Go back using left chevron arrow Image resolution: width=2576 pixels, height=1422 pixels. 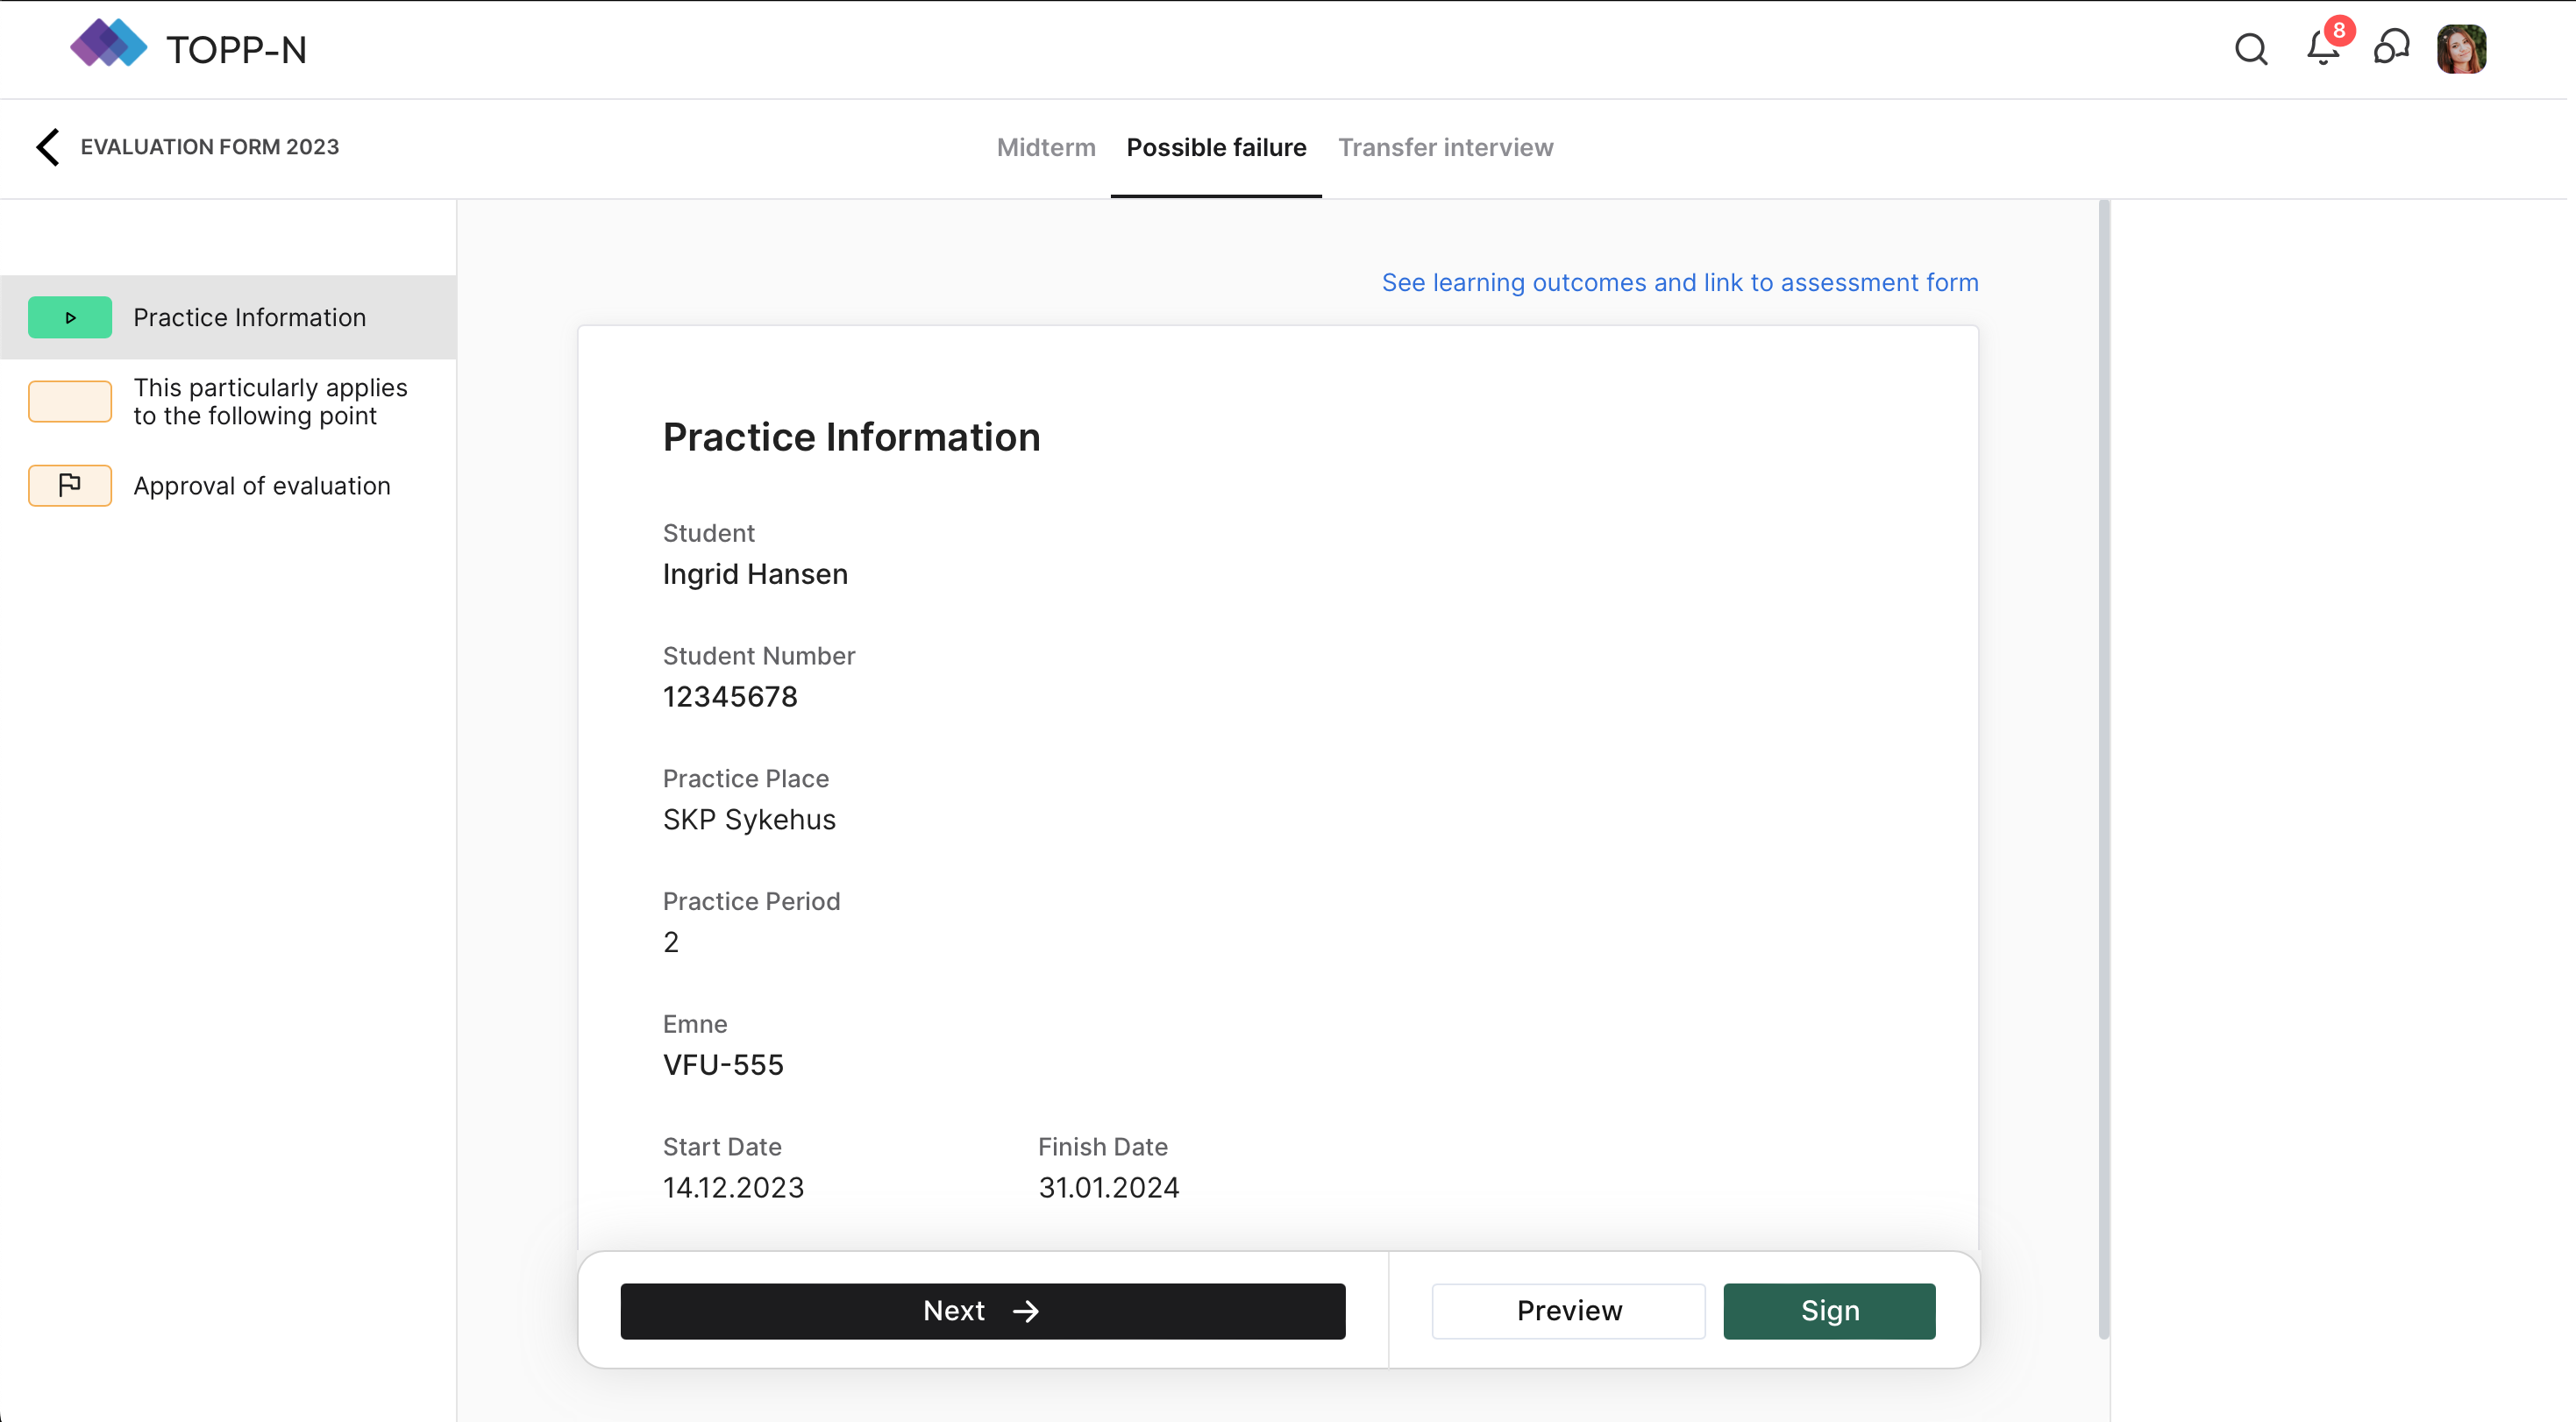pos(47,147)
